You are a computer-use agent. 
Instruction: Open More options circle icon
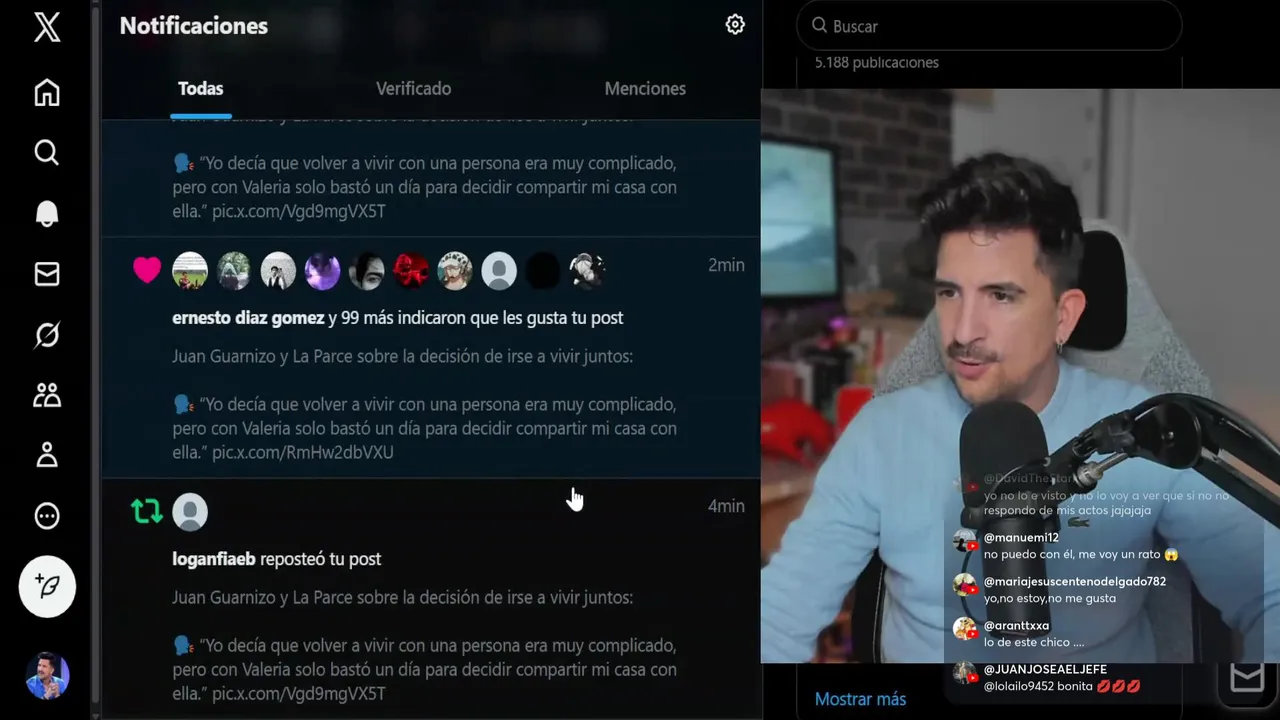(x=47, y=516)
